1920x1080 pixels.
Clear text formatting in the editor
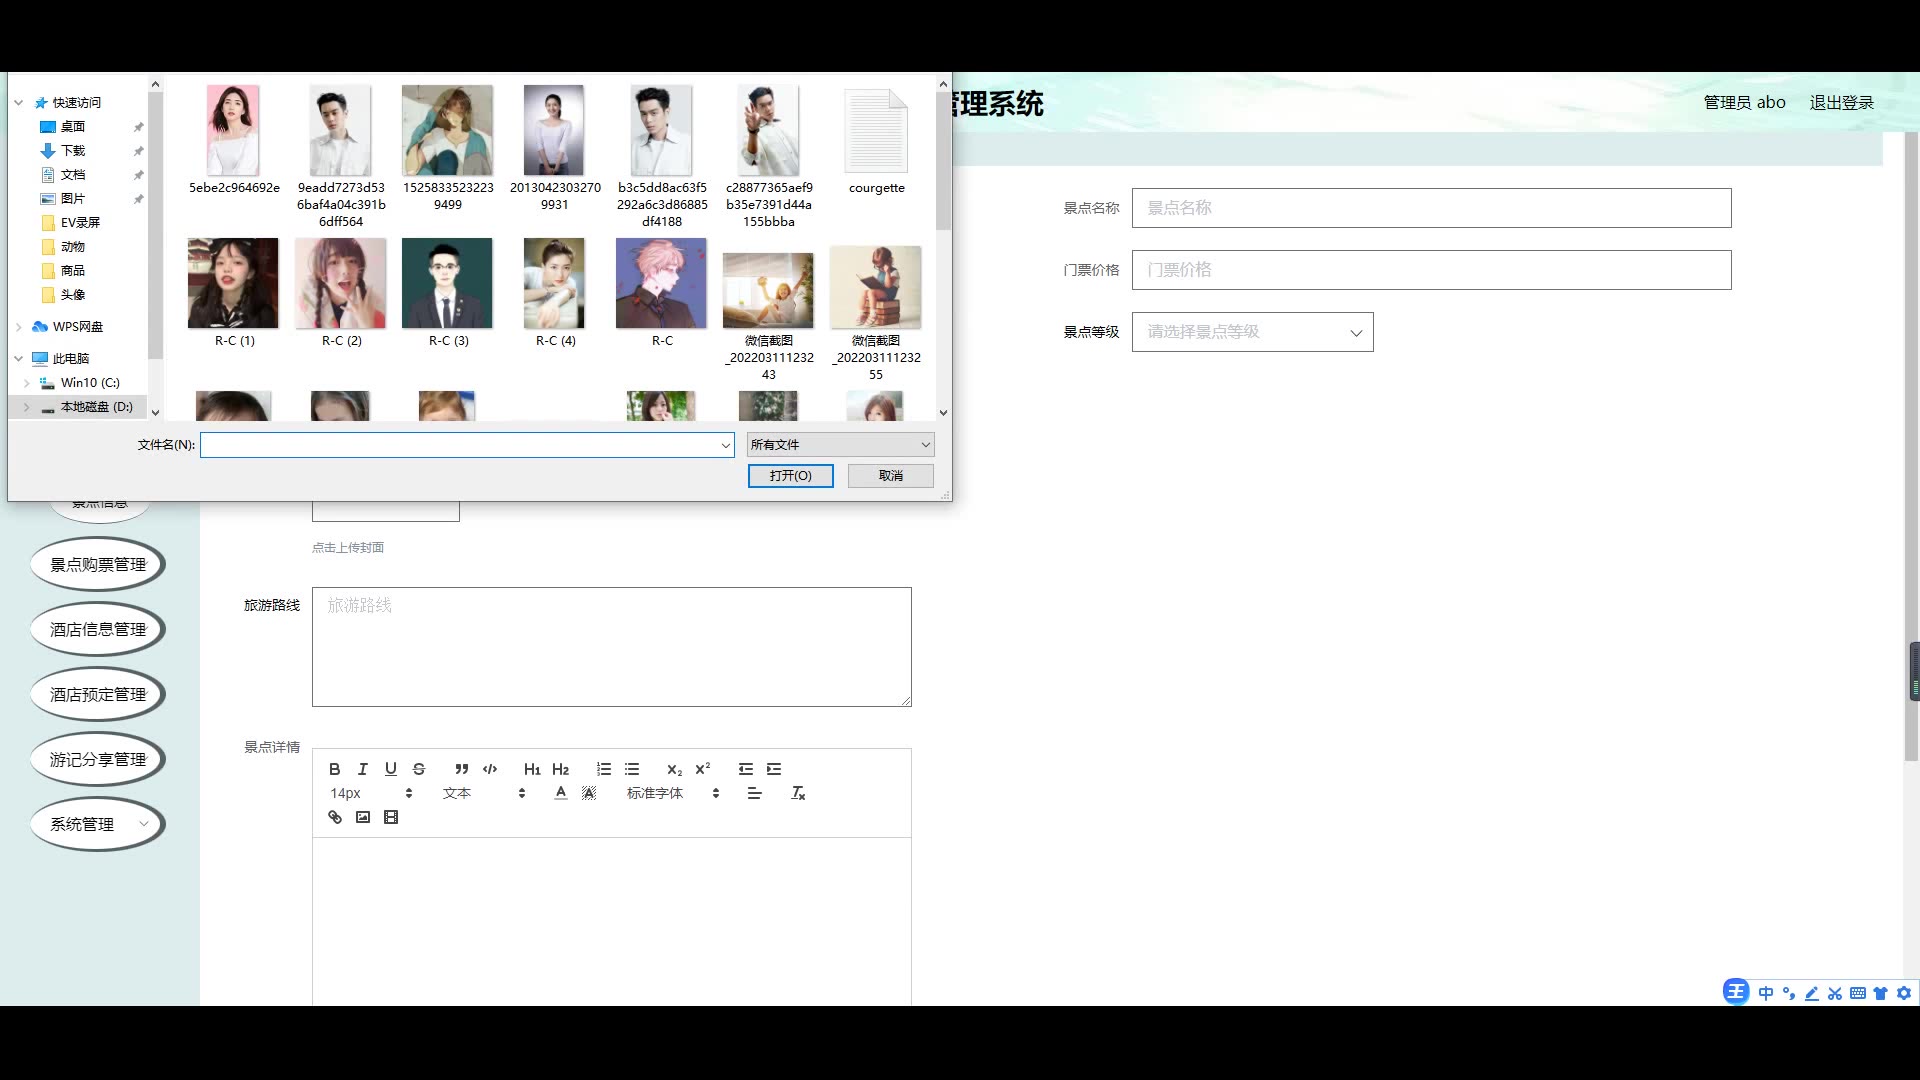tap(798, 793)
